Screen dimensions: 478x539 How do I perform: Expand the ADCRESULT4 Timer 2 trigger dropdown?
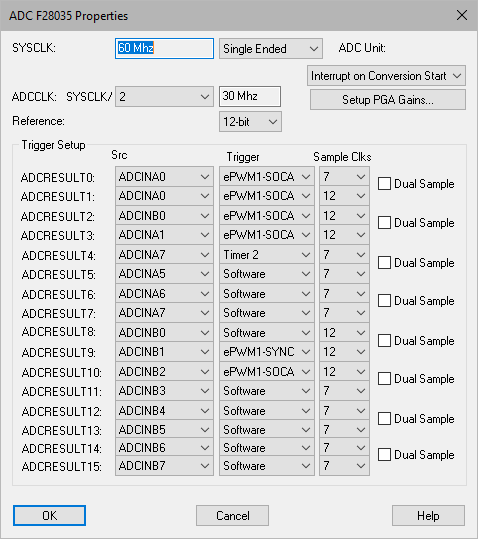click(x=267, y=255)
